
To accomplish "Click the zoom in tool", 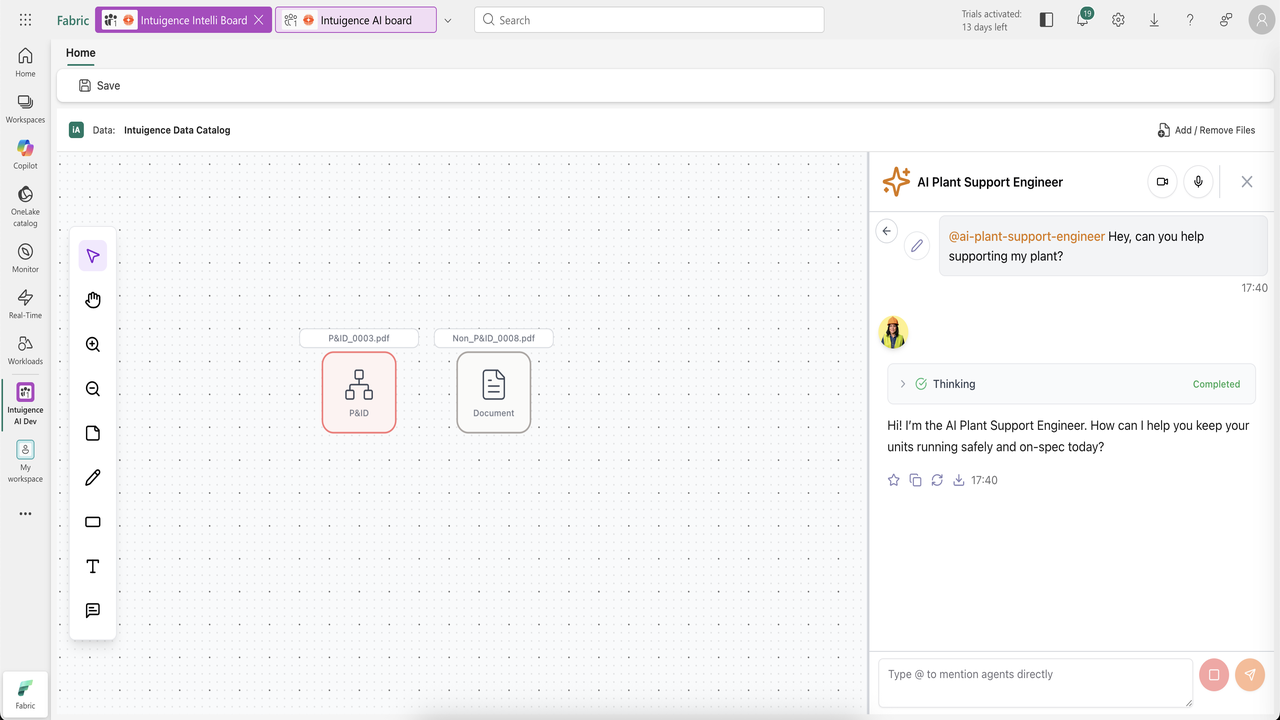I will (93, 345).
